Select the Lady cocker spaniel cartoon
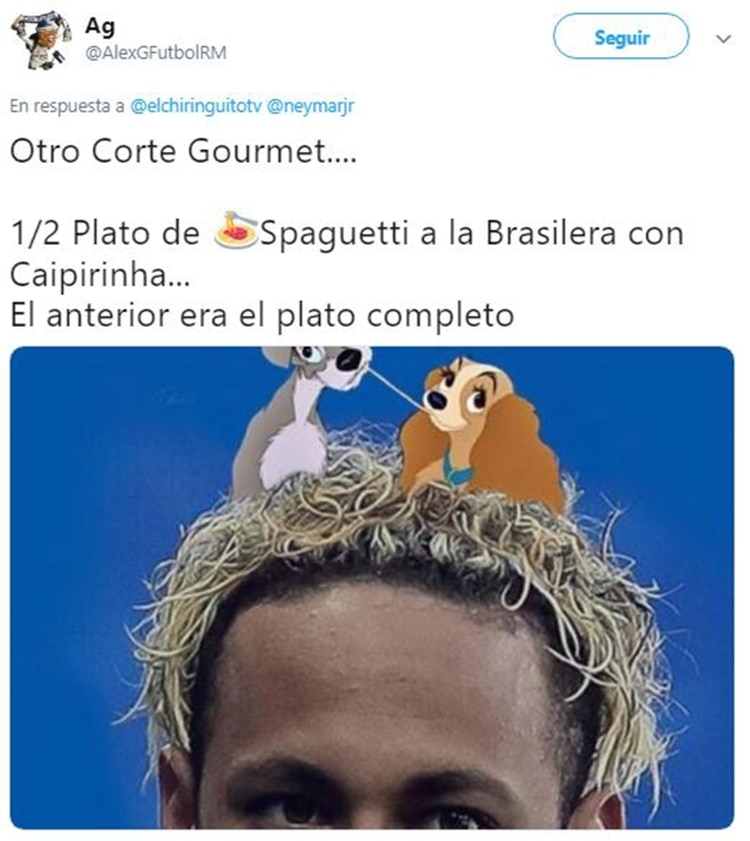 coord(479,429)
